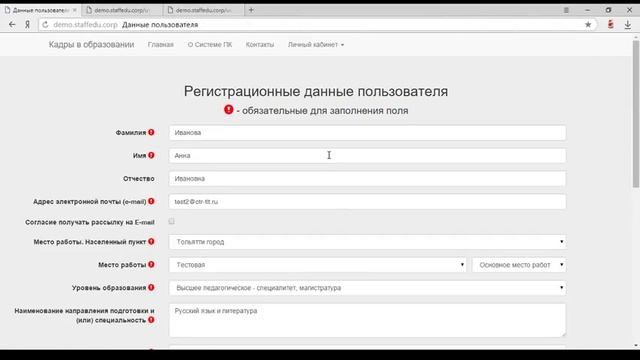Click the Фамилия field with 'Иванова'
The height and width of the screenshot is (360, 640).
pos(367,133)
